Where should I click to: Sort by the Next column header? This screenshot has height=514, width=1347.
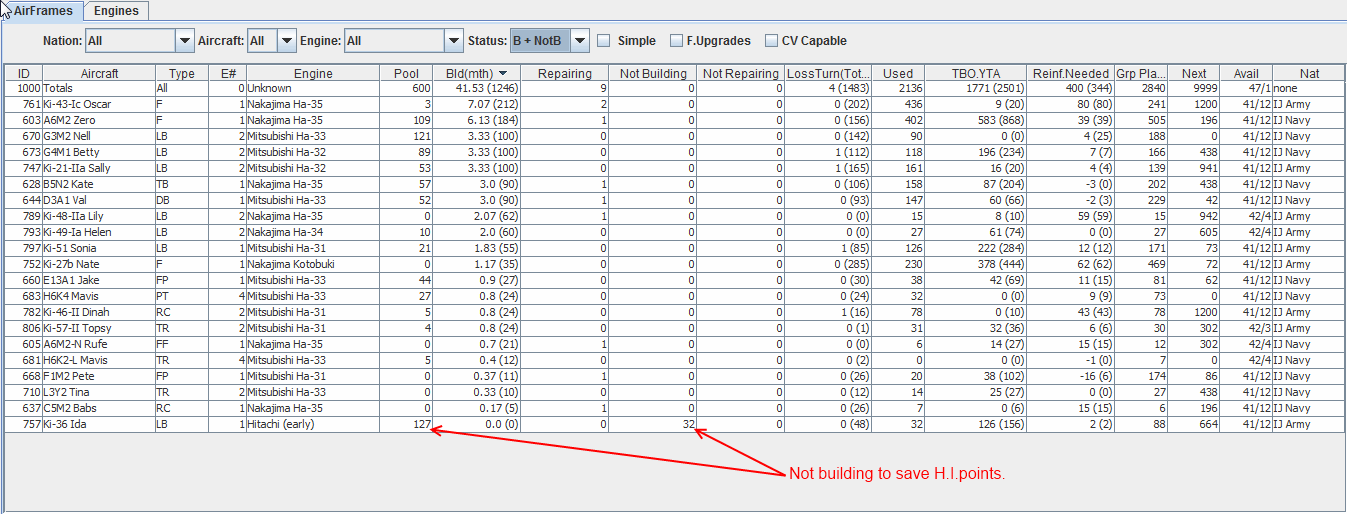[x=1194, y=73]
